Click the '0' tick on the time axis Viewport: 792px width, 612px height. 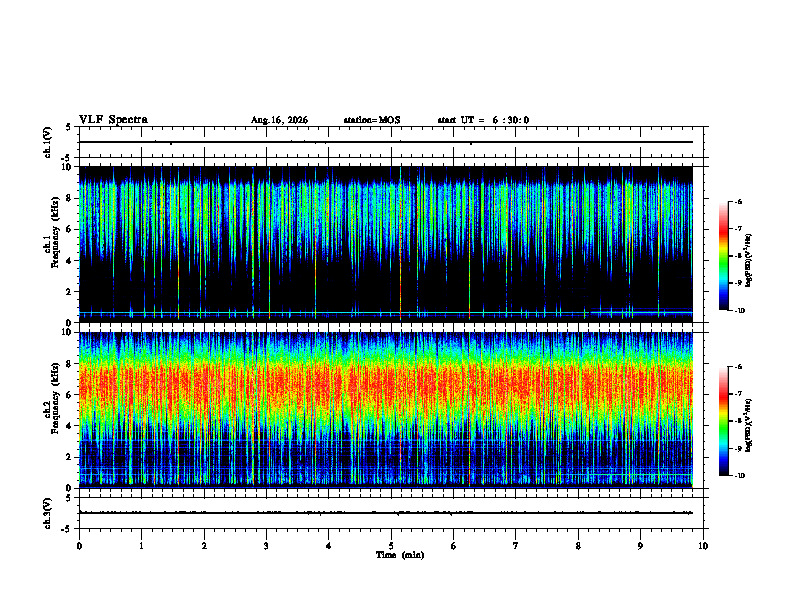[x=79, y=546]
